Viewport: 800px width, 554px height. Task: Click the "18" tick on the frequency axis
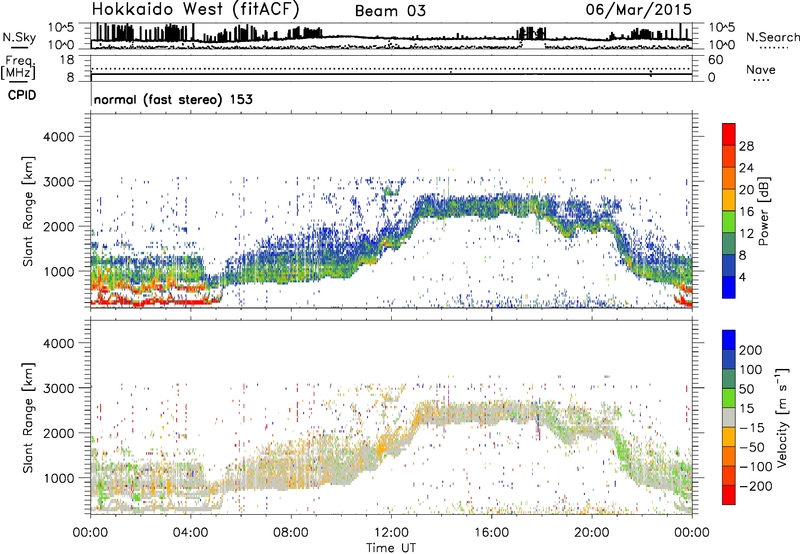[67, 60]
